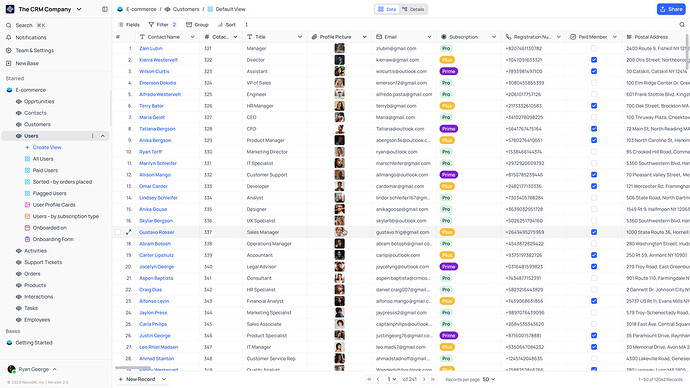Click the Prime subscription tag for Wilson Curtis
Screen dimensions: 690x388
pos(448,71)
